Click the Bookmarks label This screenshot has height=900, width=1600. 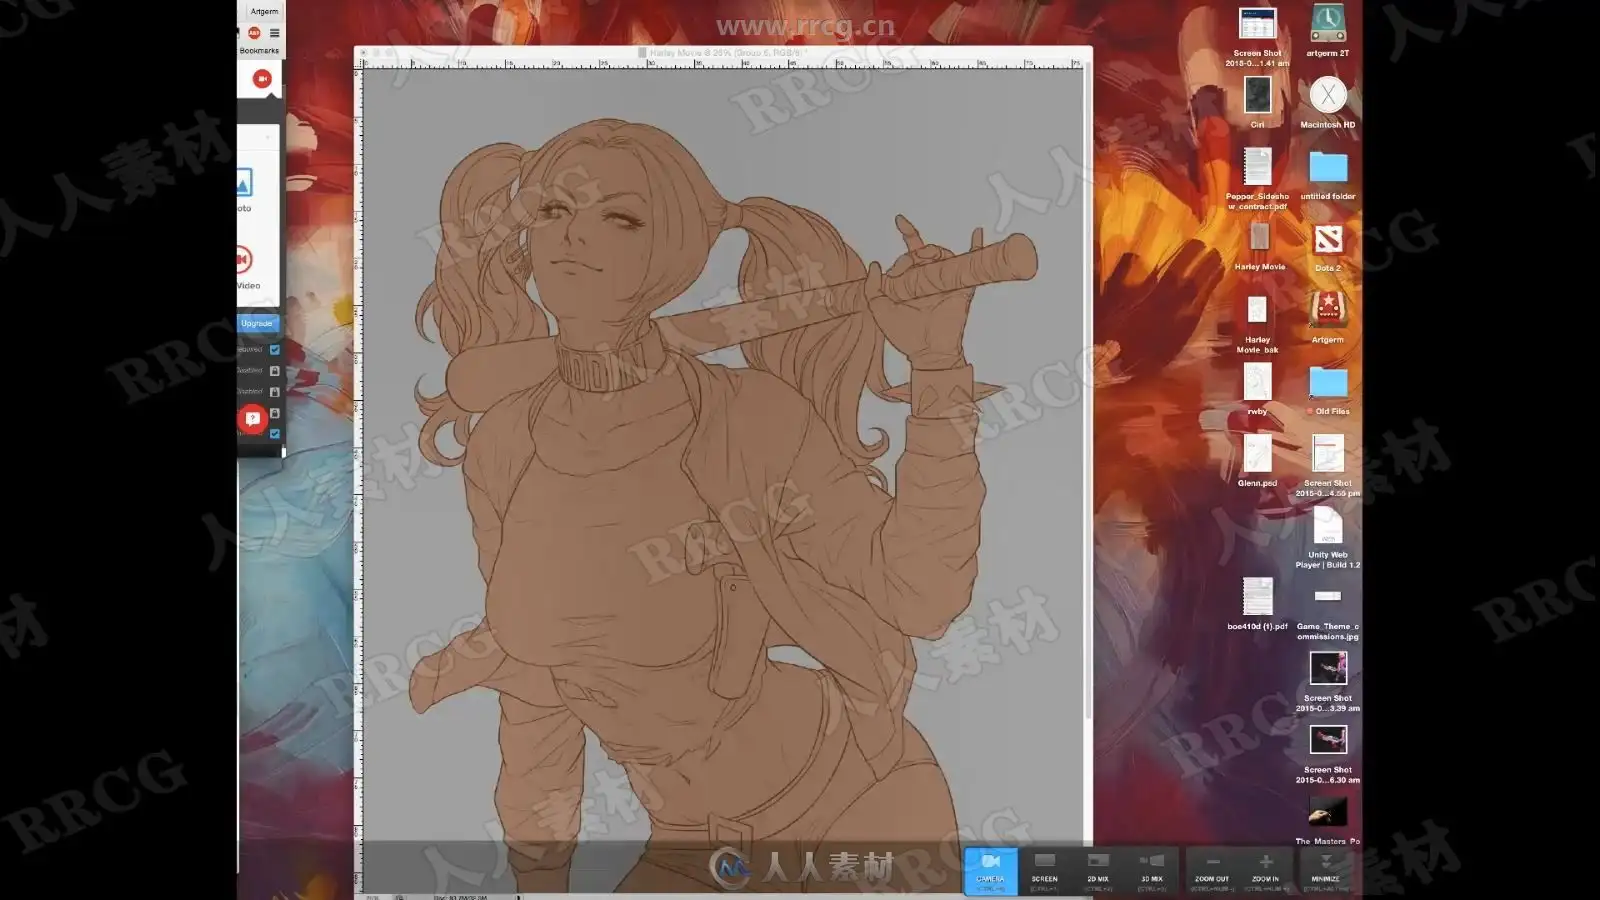click(x=259, y=51)
